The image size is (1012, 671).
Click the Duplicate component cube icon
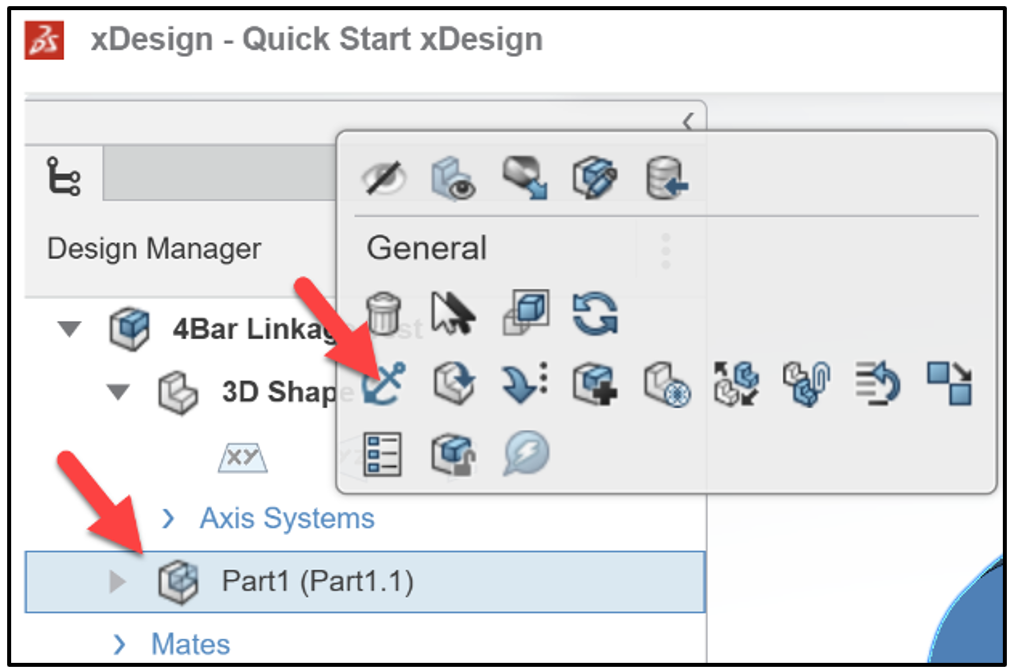tap(523, 311)
